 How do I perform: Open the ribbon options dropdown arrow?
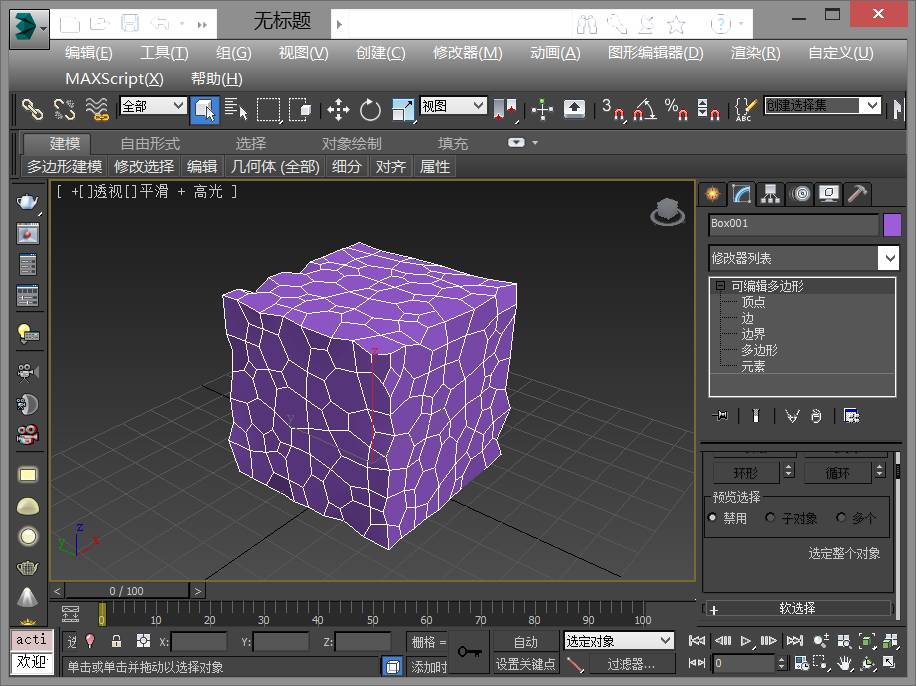click(535, 143)
